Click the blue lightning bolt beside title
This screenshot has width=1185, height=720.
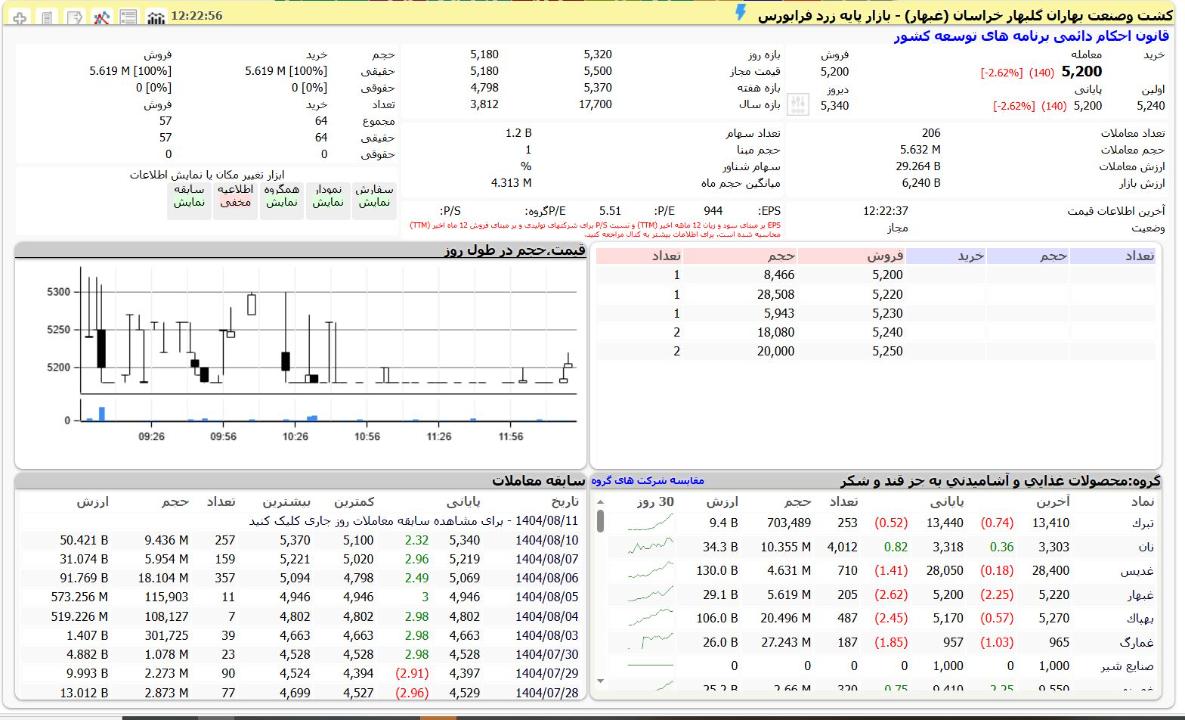[x=740, y=12]
